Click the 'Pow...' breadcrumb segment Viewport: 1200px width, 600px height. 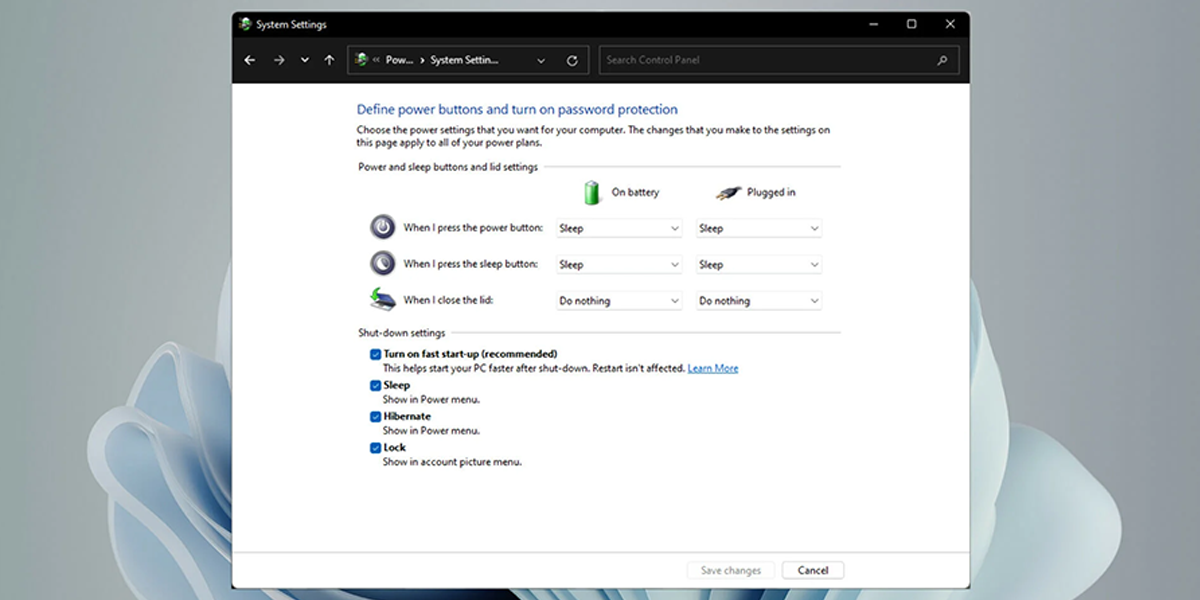[399, 60]
